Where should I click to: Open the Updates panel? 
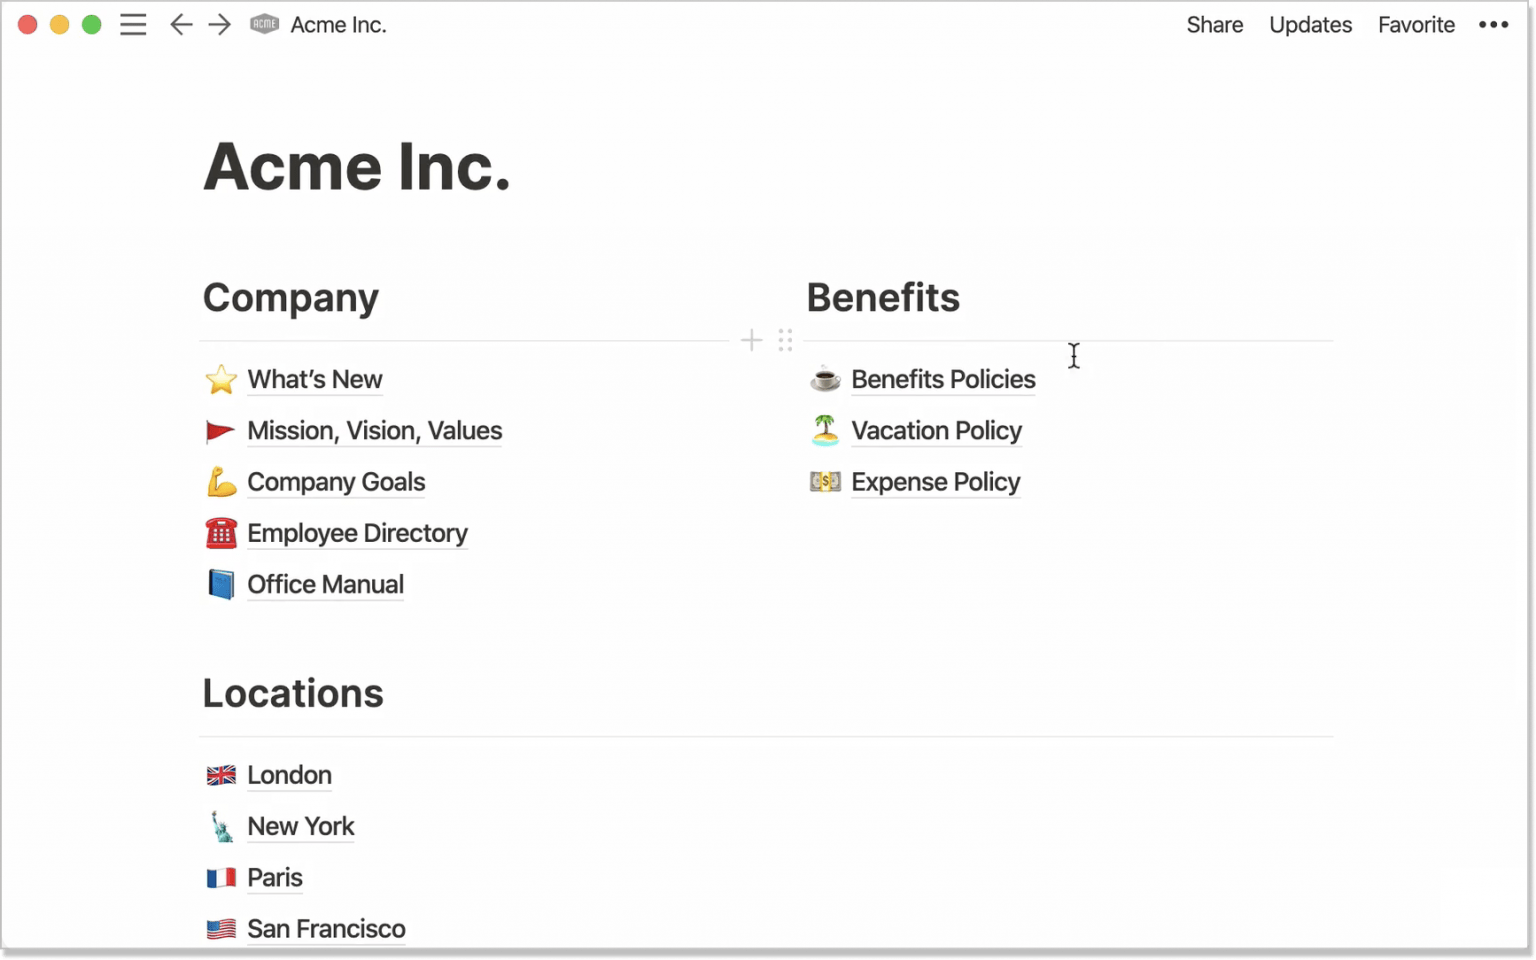[x=1310, y=25]
